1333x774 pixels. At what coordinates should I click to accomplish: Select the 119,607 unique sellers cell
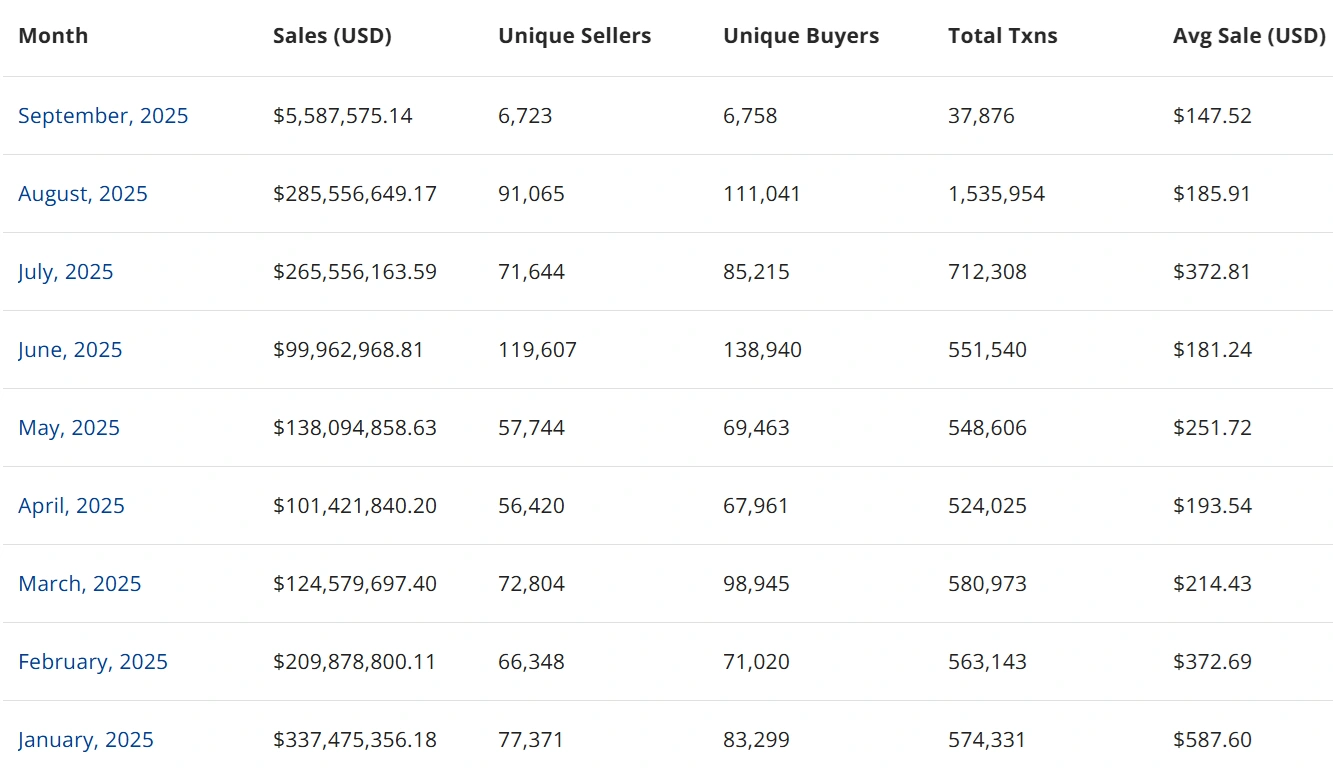coord(537,350)
